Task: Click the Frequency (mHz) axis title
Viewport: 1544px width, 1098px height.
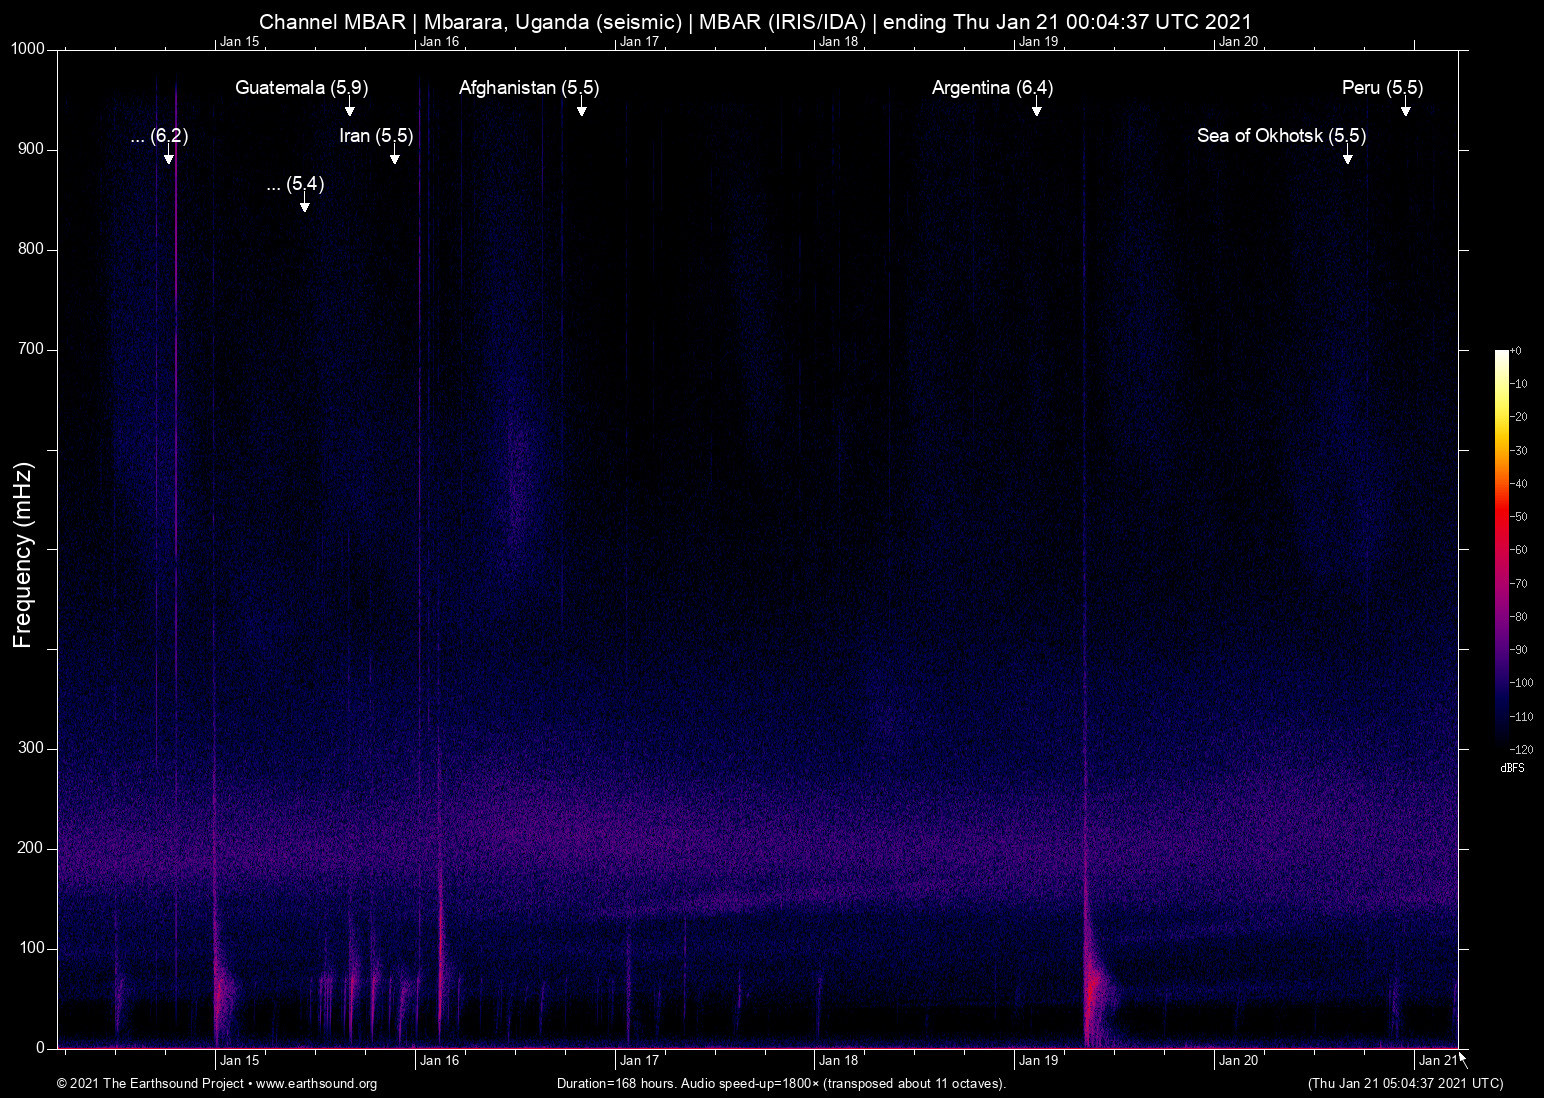Action: point(22,555)
